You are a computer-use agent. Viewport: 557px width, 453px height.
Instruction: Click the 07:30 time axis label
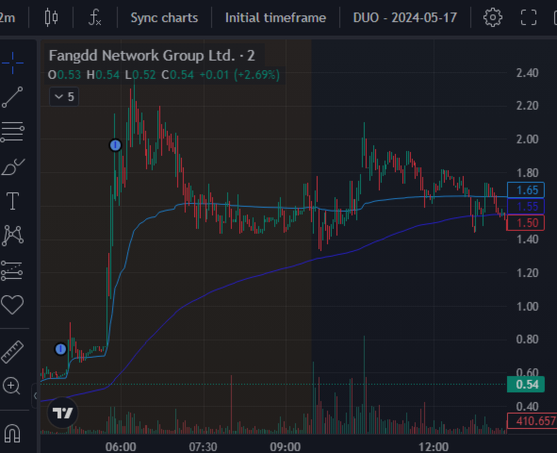click(x=203, y=446)
